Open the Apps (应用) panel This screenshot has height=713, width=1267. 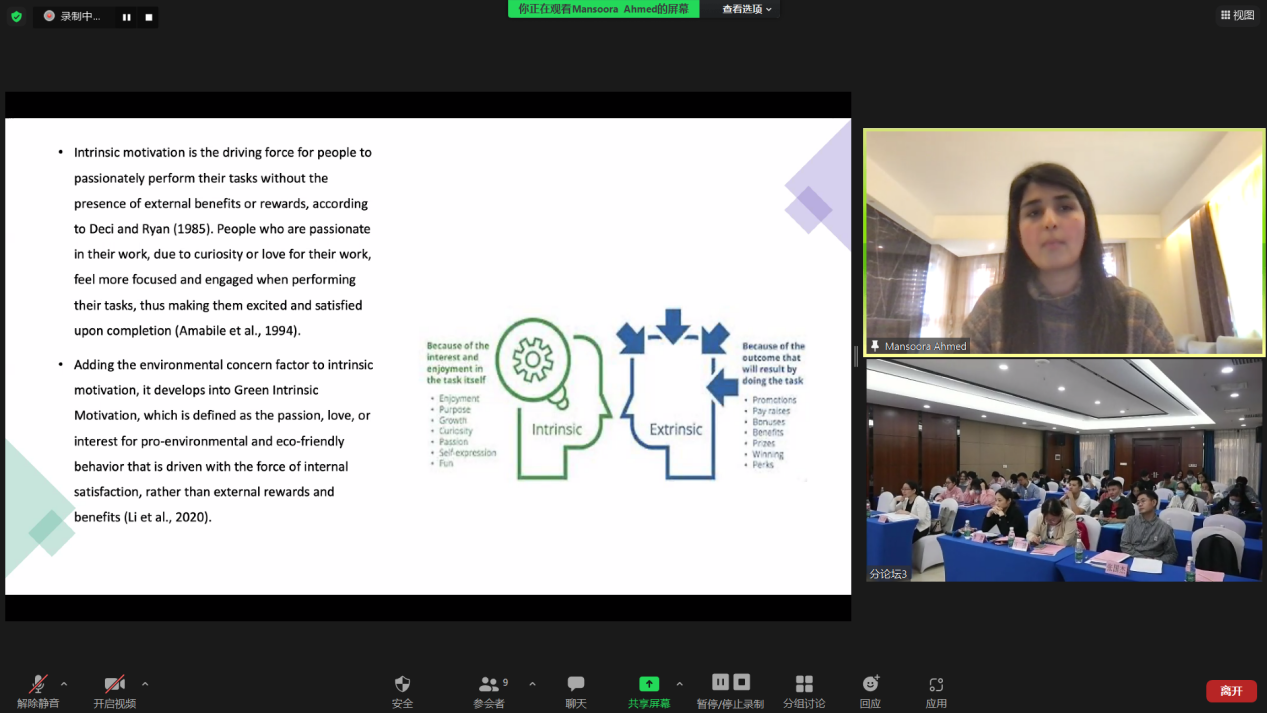click(x=936, y=691)
